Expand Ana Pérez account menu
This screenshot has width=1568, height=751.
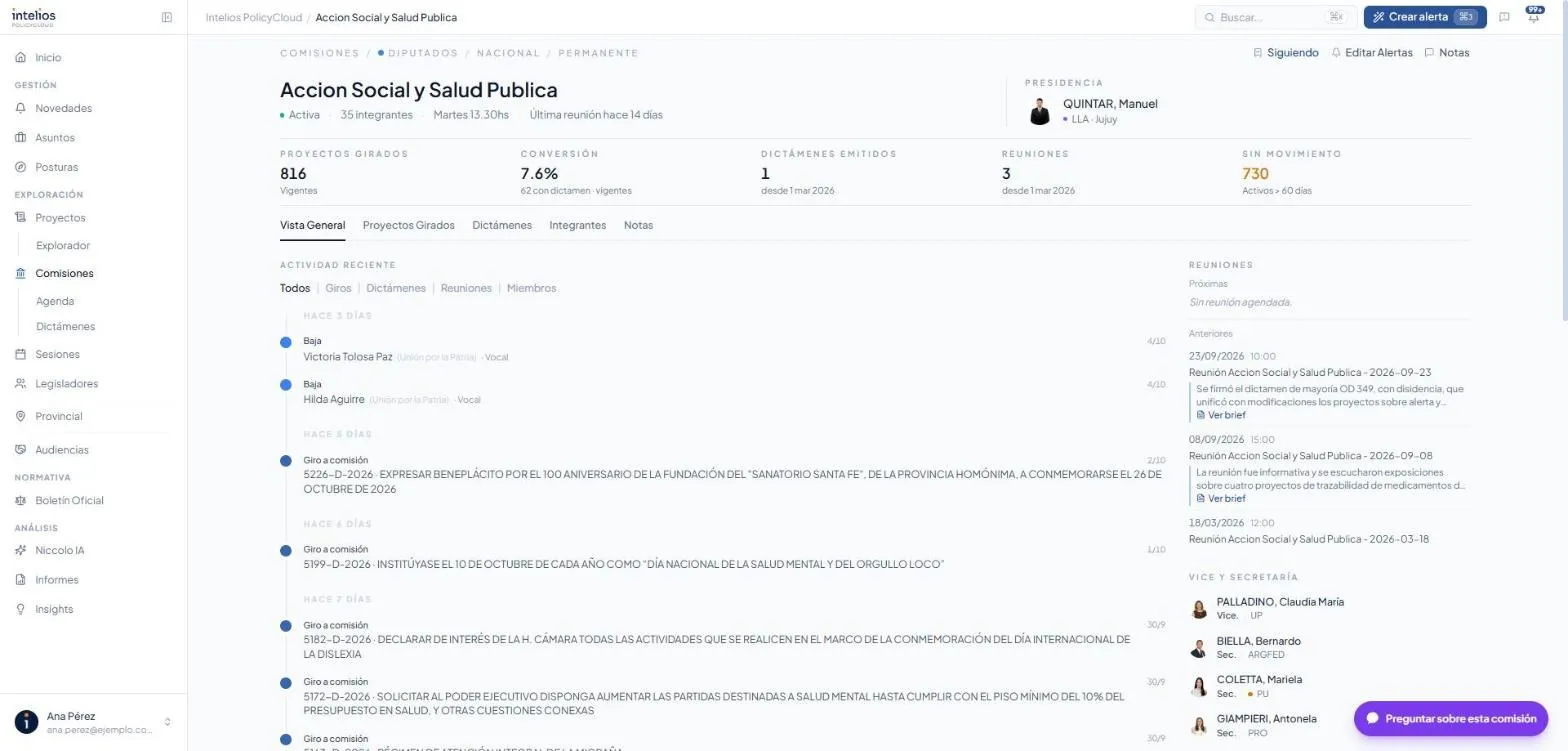coord(93,722)
